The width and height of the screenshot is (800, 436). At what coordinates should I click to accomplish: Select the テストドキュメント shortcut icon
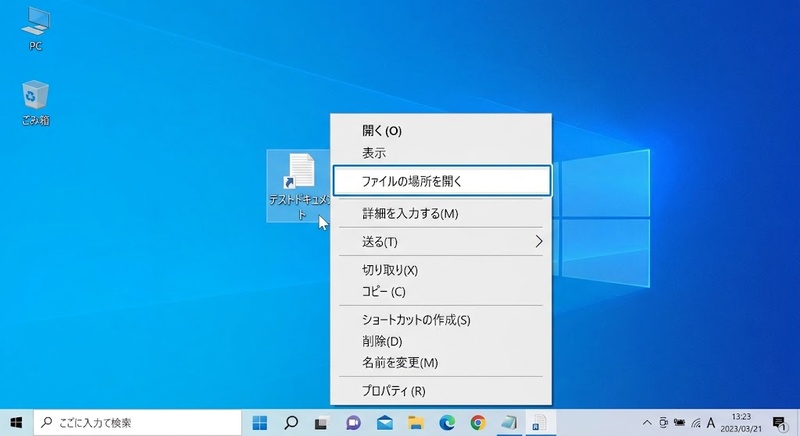click(300, 186)
